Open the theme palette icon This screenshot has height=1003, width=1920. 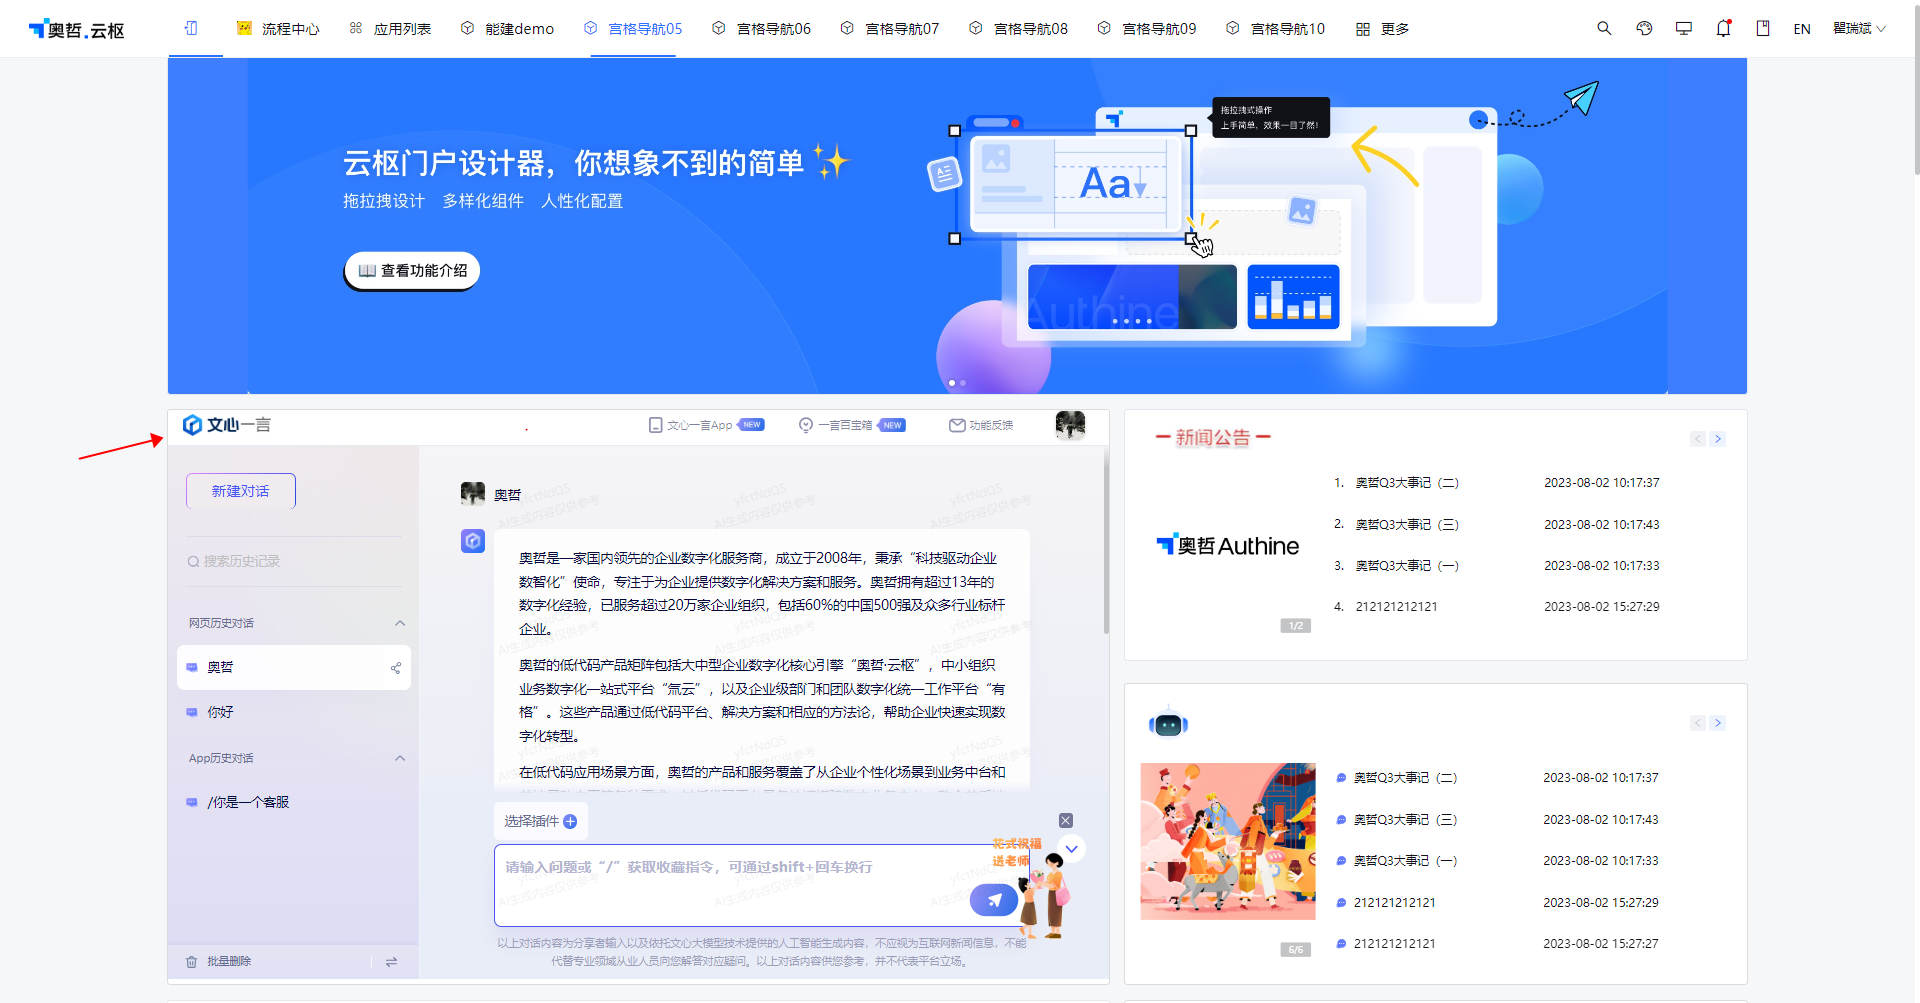coord(1644,28)
